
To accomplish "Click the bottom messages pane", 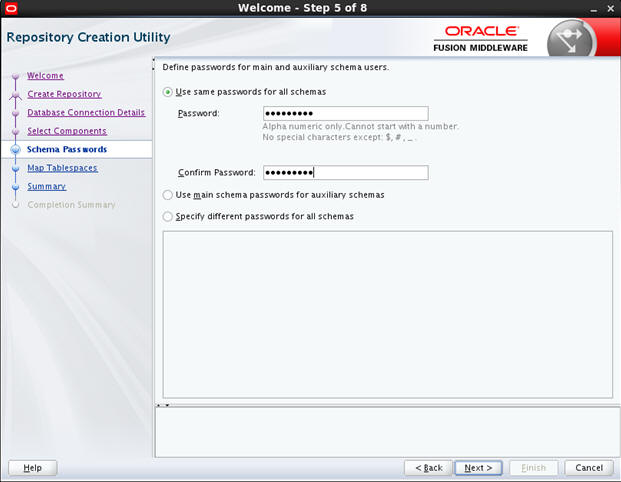I will point(387,432).
